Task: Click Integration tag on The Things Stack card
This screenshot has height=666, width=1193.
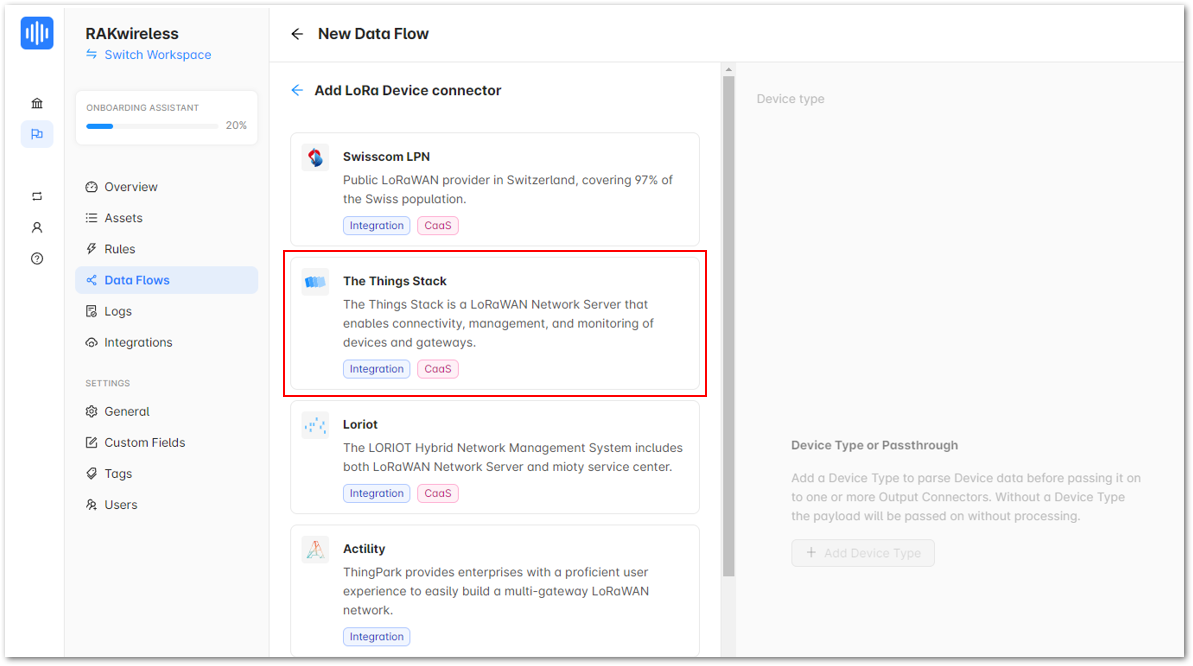Action: pyautogui.click(x=377, y=369)
